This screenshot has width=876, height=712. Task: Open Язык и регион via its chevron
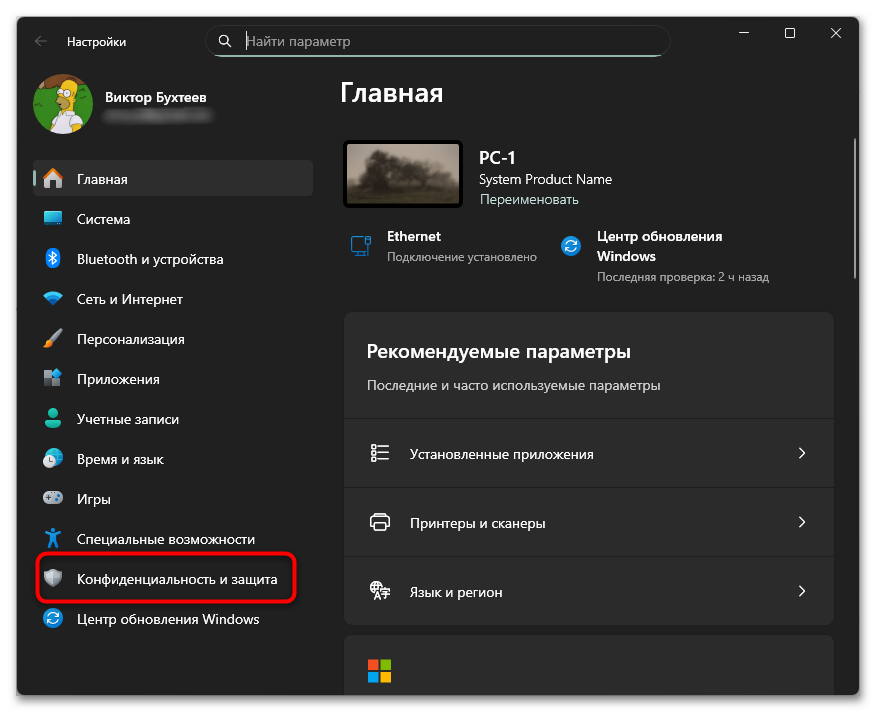click(802, 591)
